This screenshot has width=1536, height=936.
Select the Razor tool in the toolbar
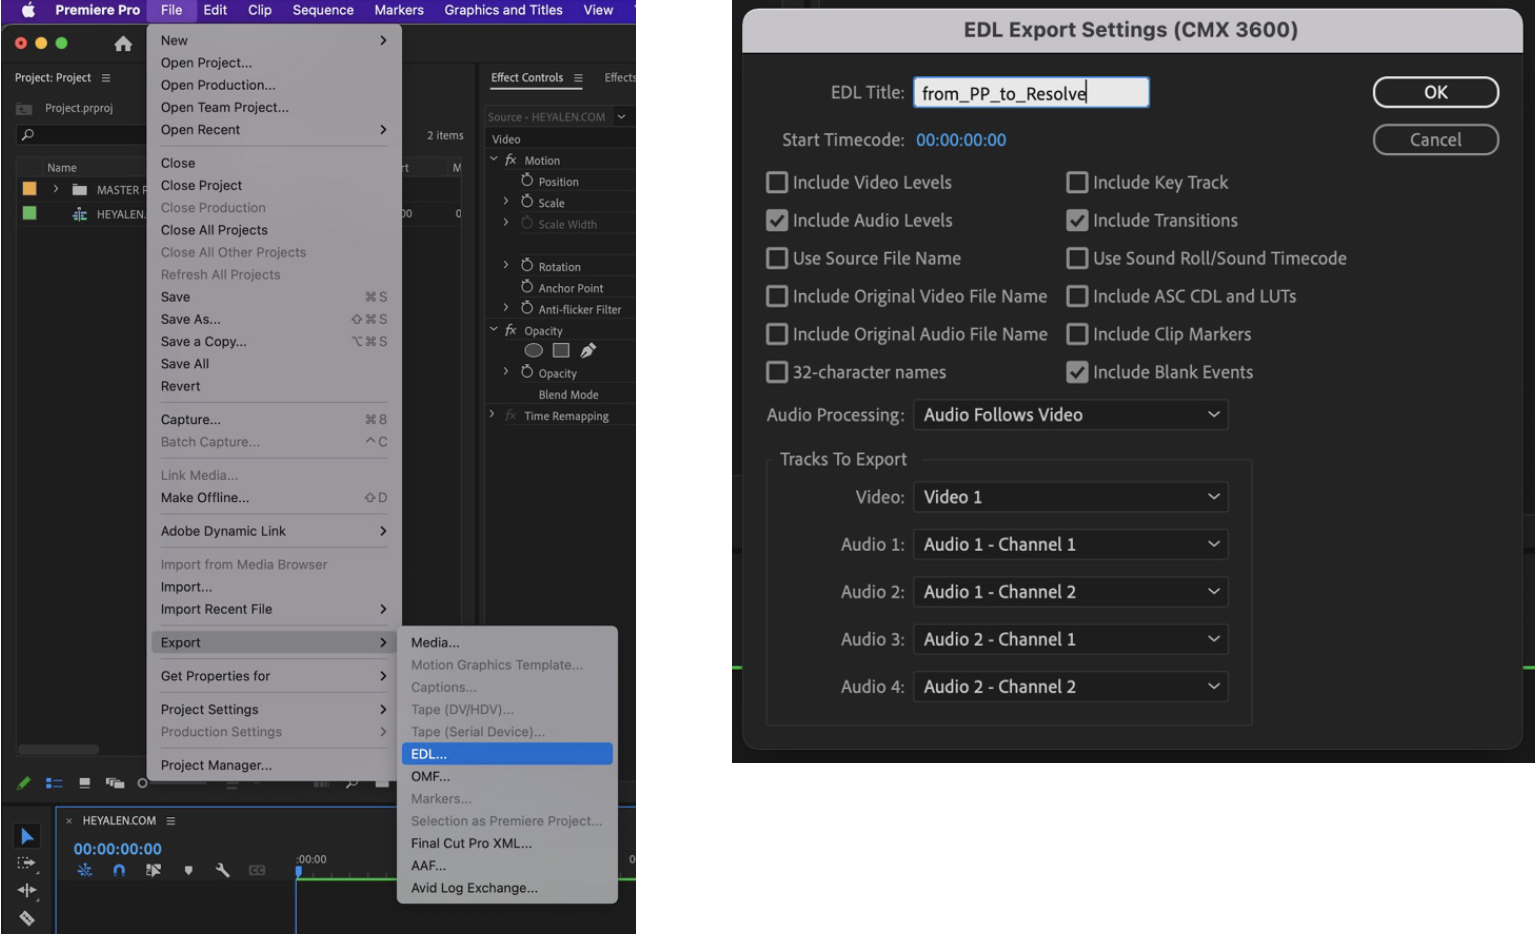click(x=27, y=917)
